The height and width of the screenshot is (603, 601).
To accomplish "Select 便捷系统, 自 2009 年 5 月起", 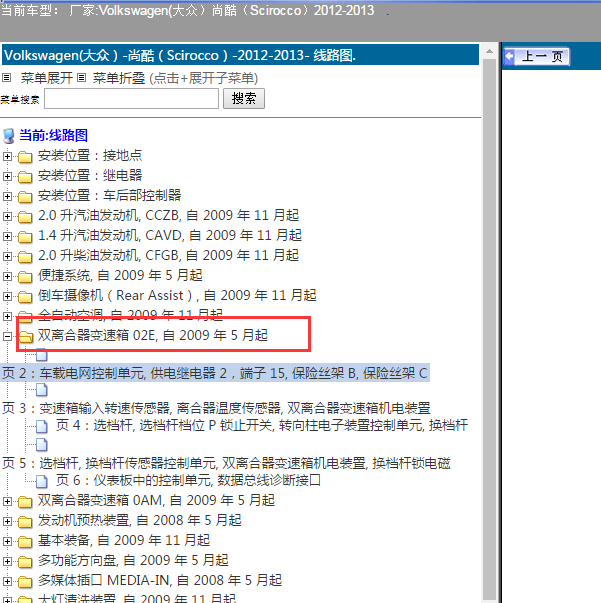I will [120, 275].
